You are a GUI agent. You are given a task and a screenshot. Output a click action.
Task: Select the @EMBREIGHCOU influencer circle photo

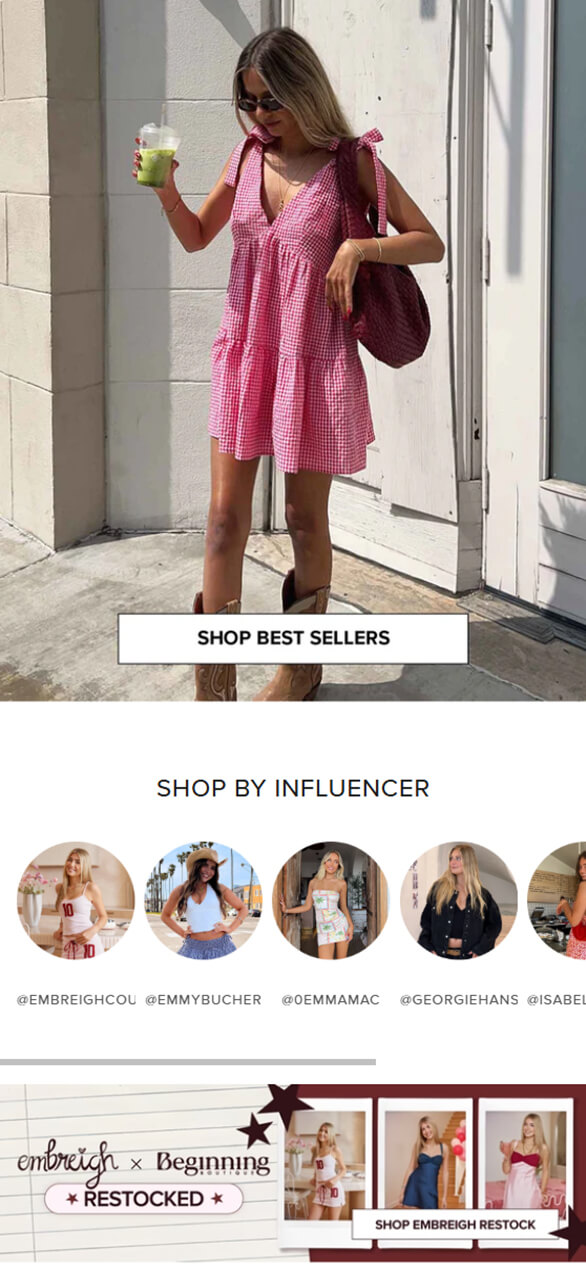(76, 900)
